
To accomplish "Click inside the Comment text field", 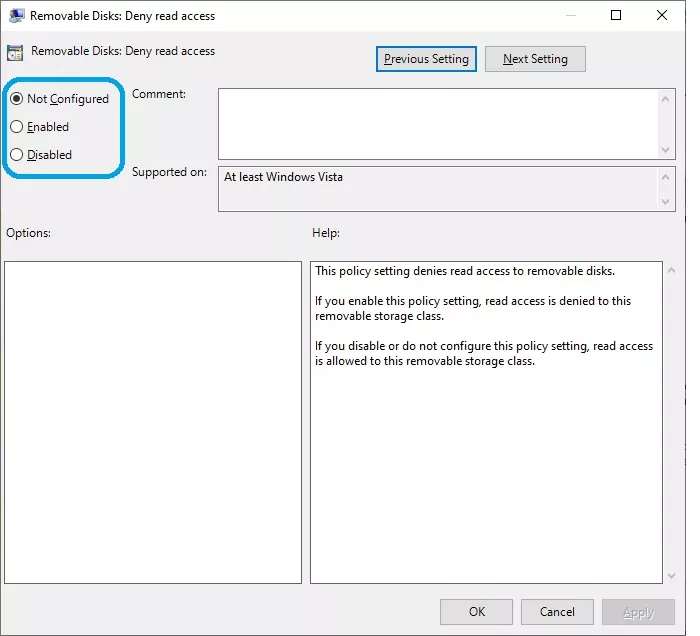I will coord(438,124).
